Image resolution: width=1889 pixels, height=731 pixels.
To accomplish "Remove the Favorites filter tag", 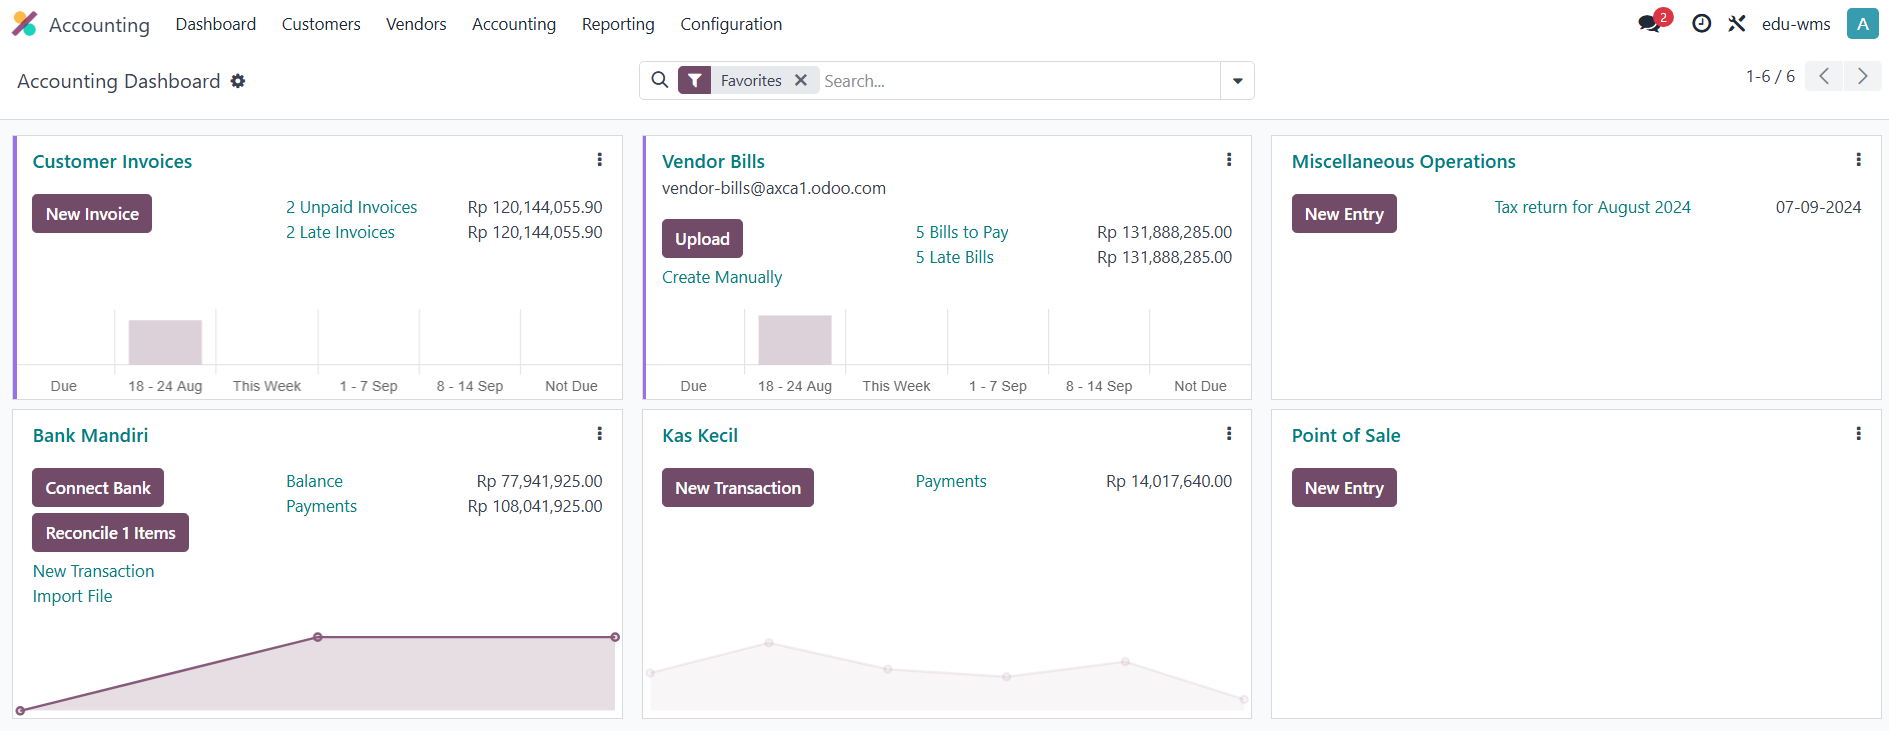I will (801, 80).
